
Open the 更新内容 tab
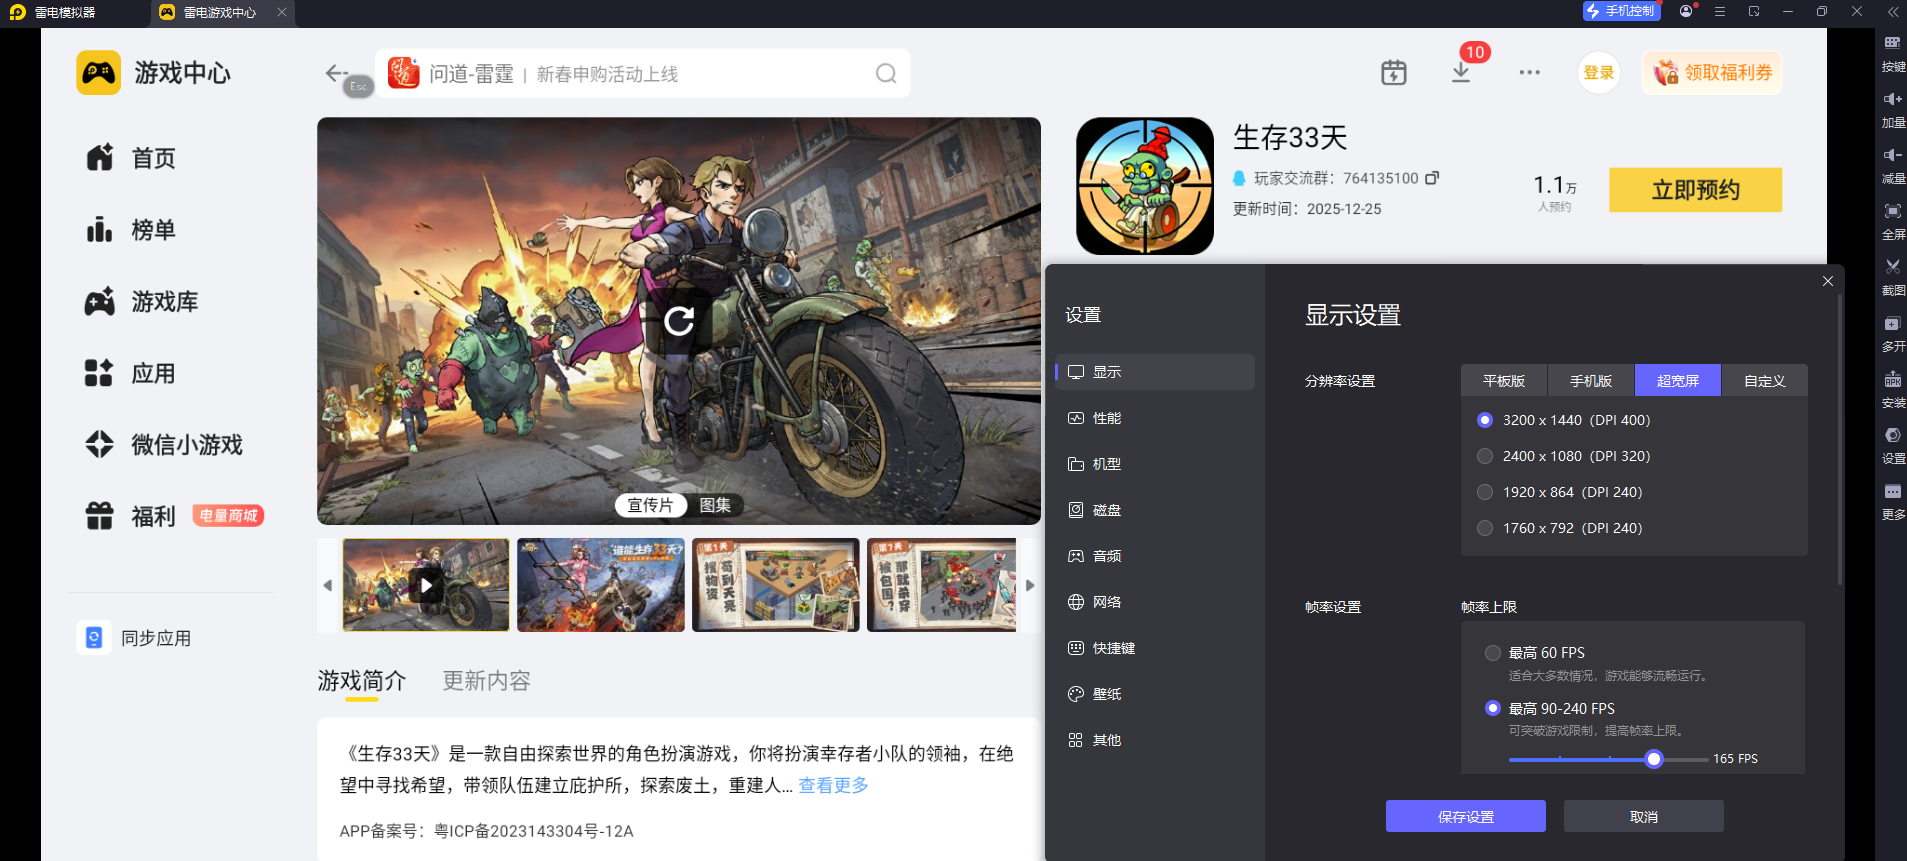coord(487,681)
